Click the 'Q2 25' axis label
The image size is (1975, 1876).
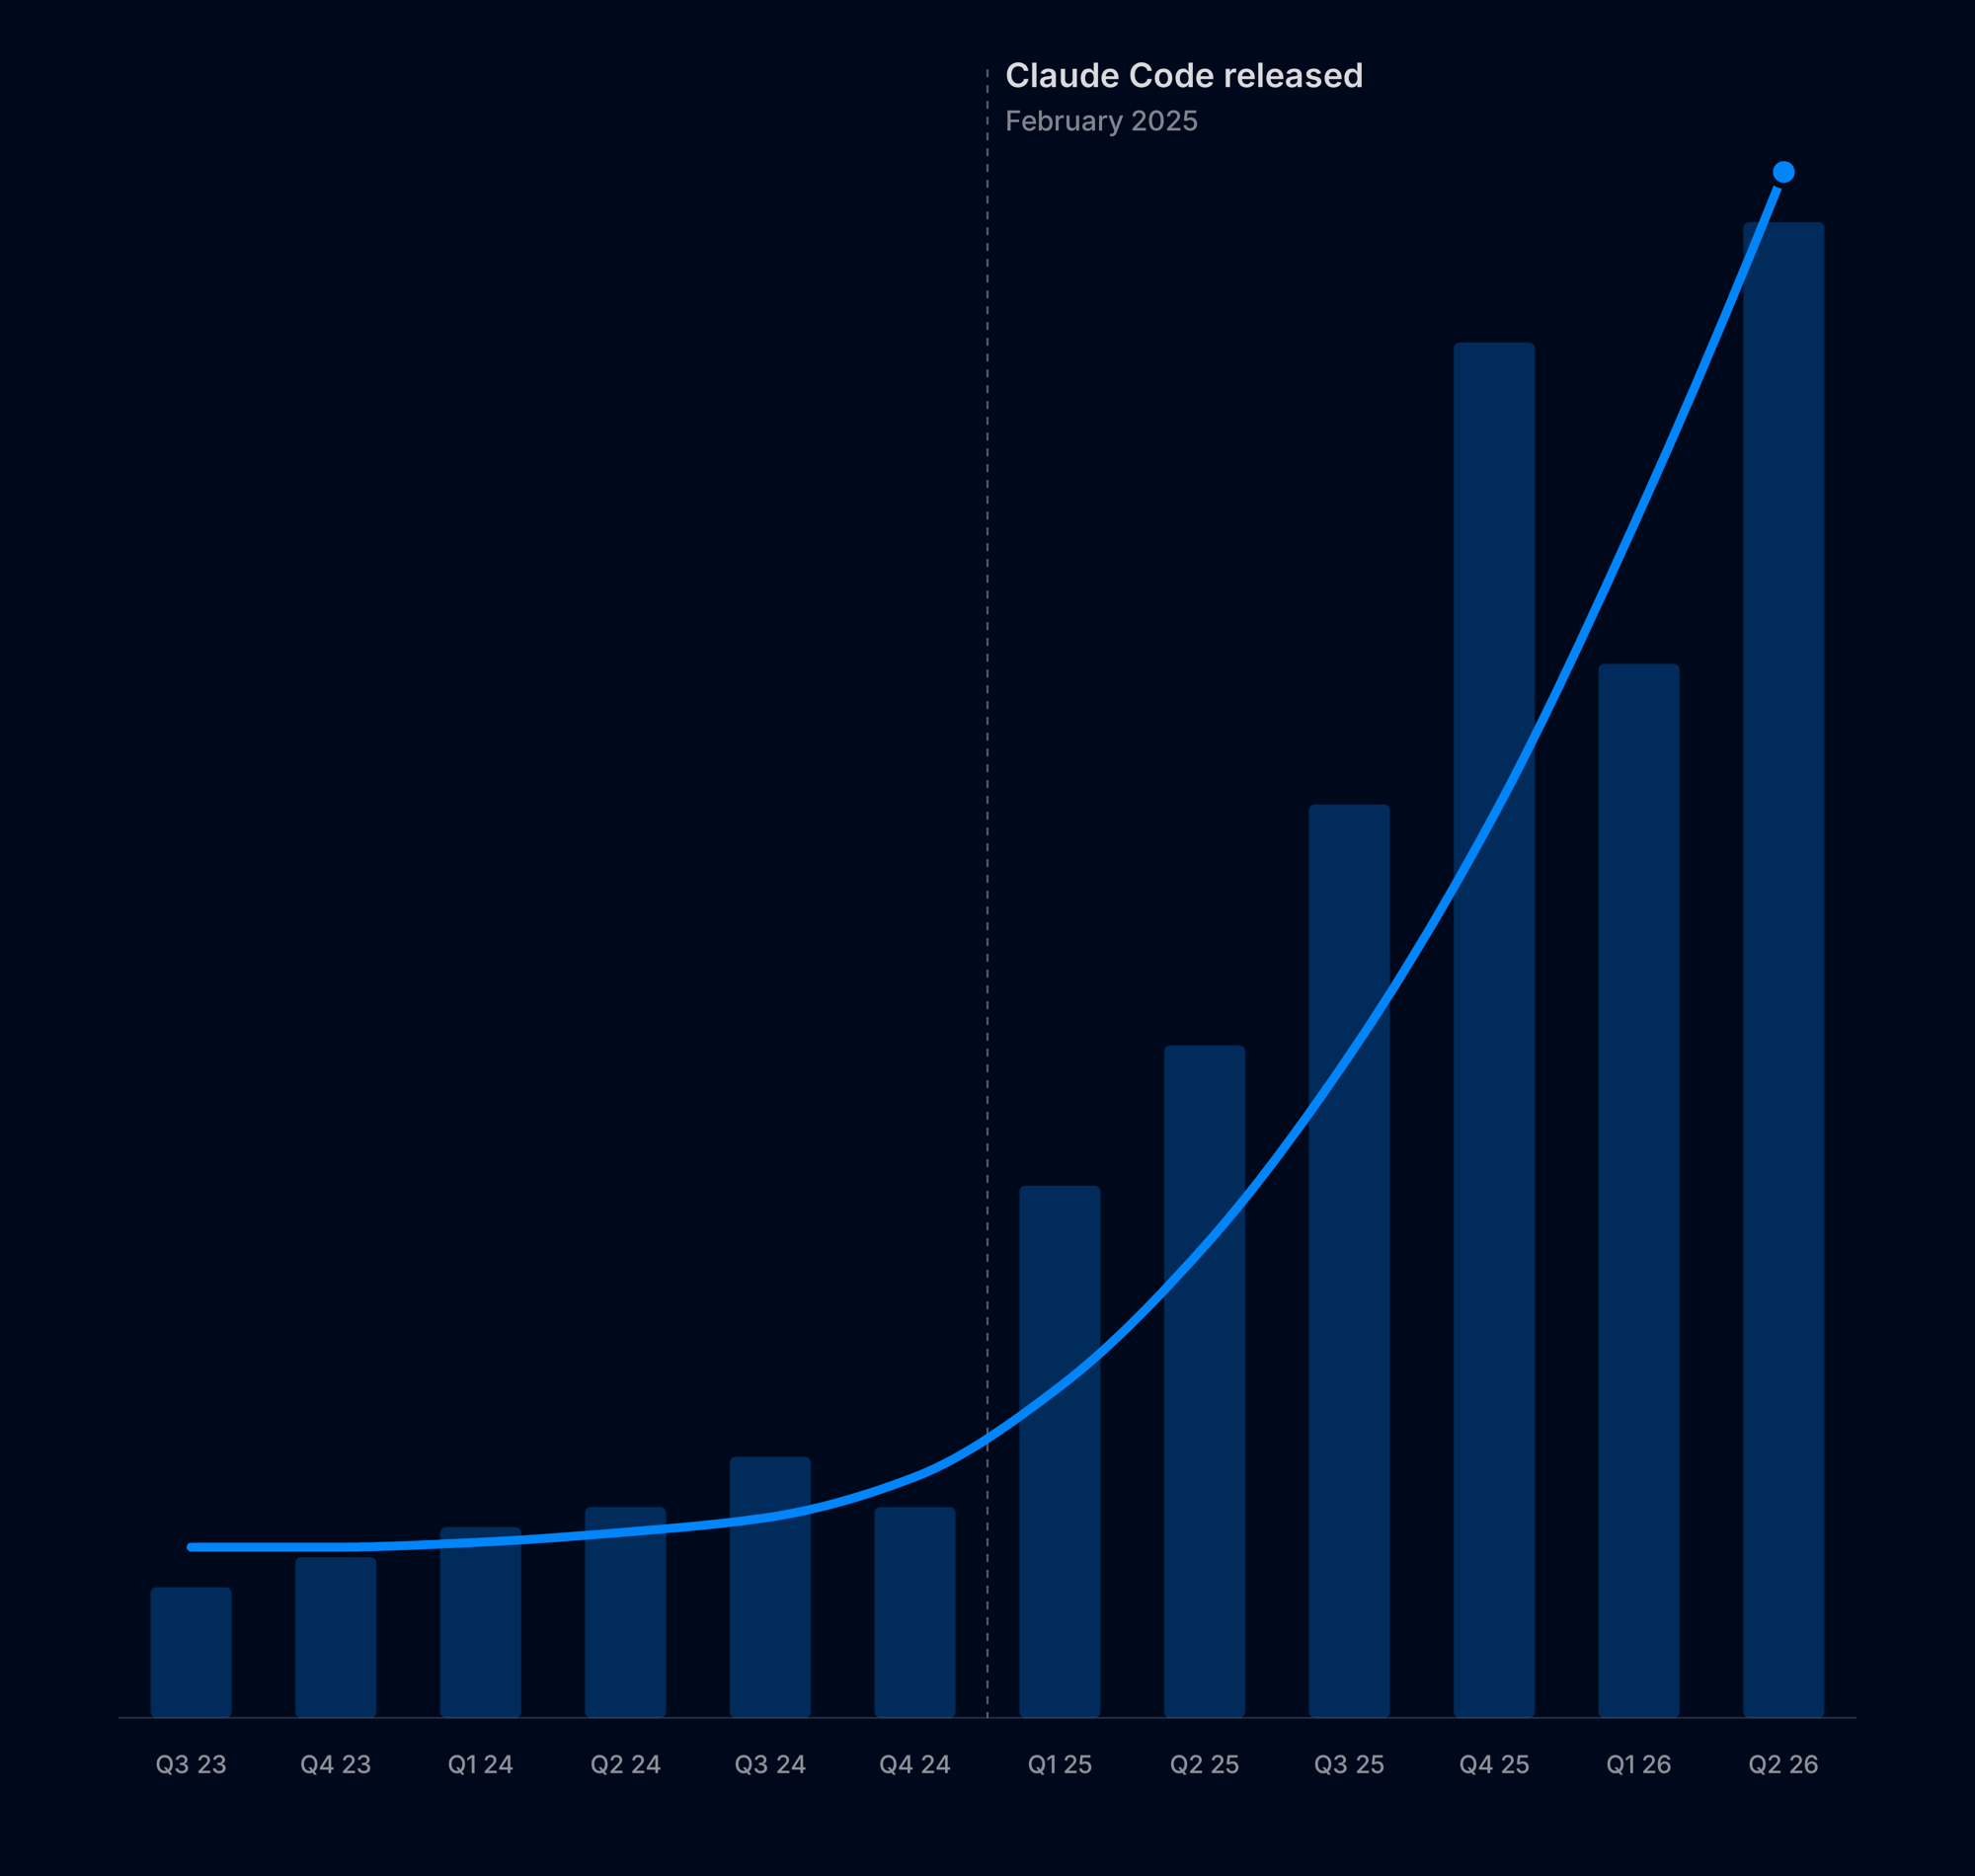point(1205,1765)
